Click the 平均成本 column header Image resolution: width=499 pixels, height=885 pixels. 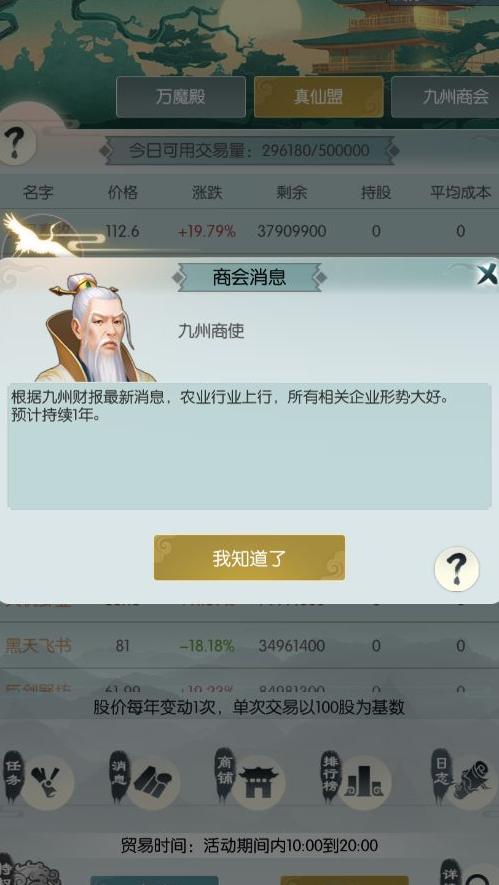pos(461,192)
